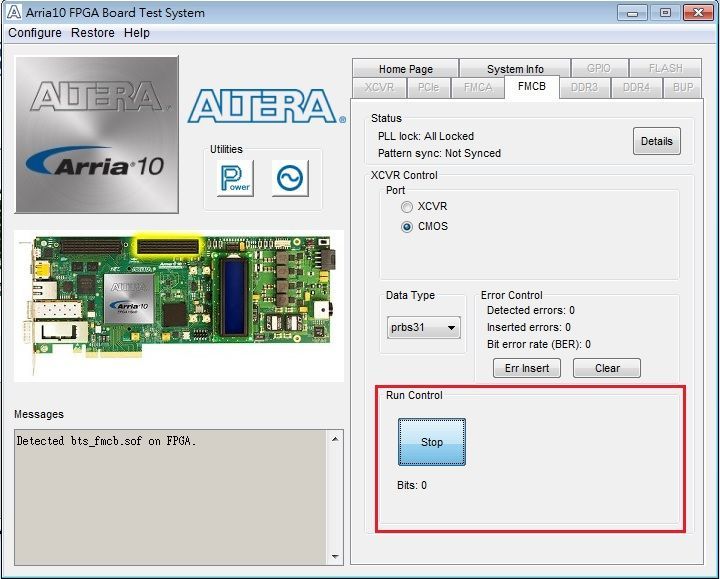720x579 pixels.
Task: Select the CMOS port radio button
Action: 407,227
